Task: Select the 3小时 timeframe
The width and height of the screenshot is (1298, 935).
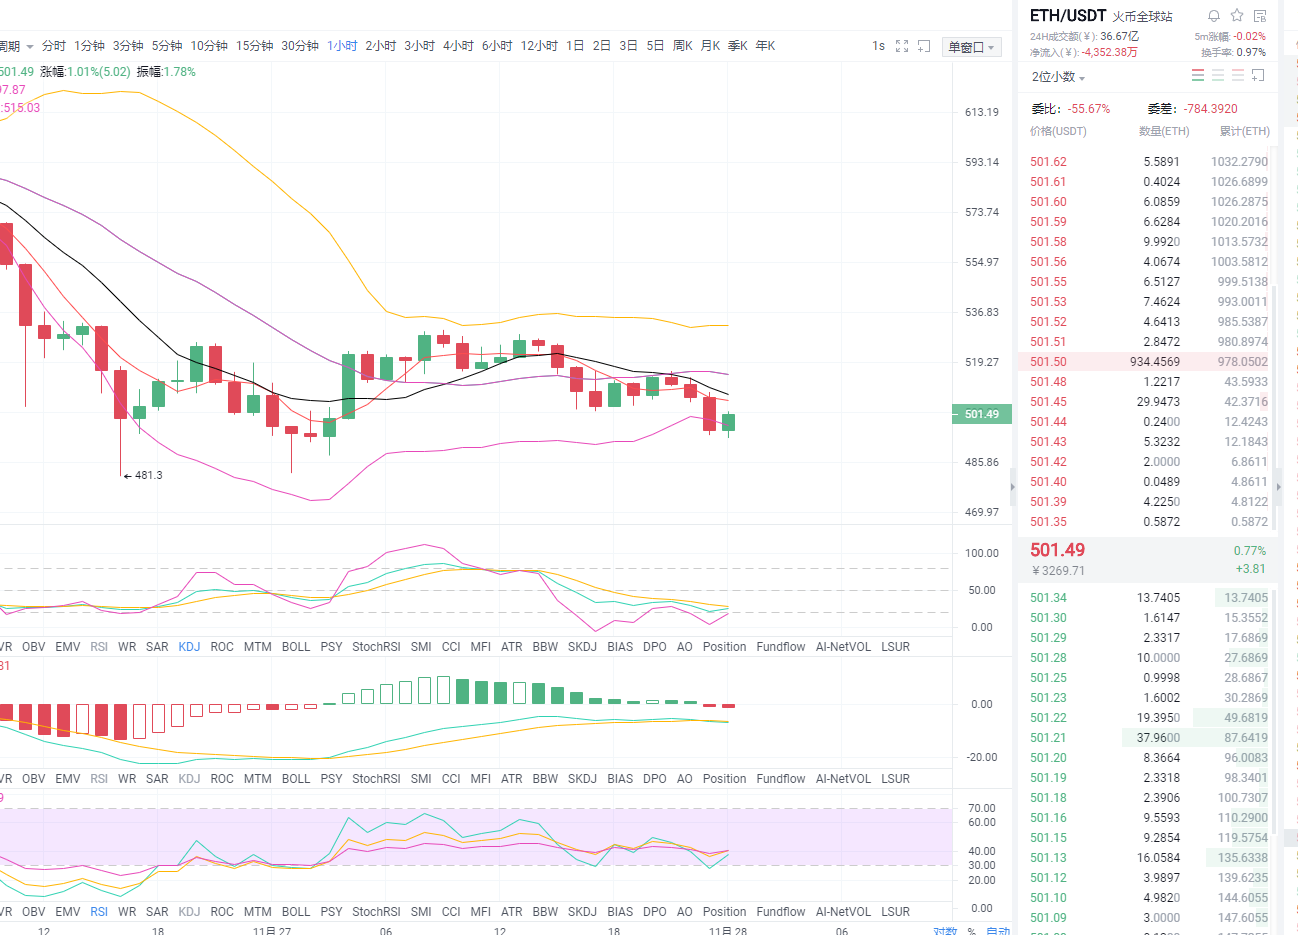Action: (x=420, y=46)
